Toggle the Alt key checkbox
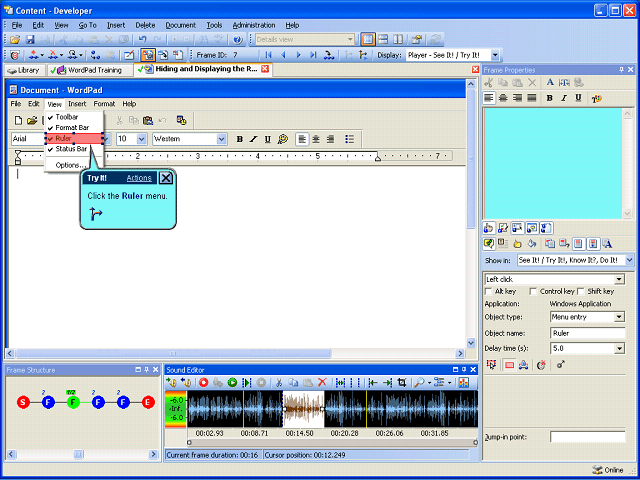 [488, 291]
